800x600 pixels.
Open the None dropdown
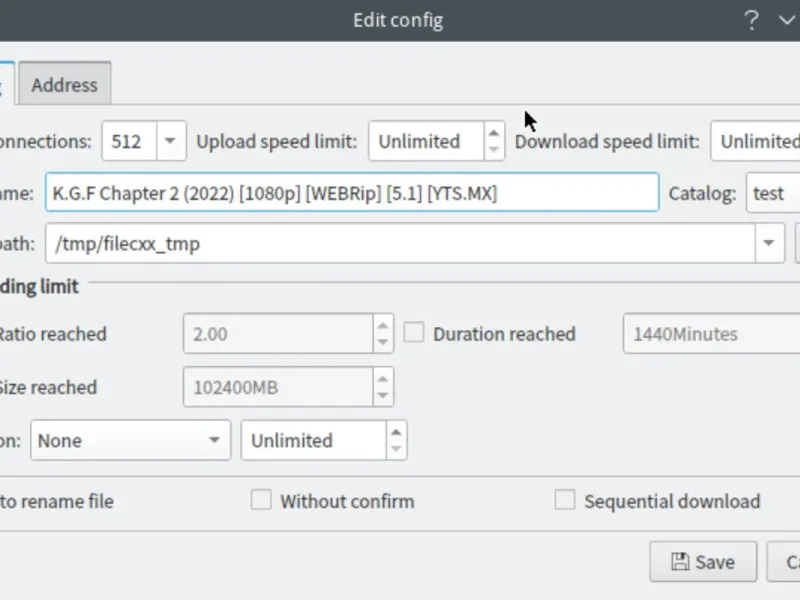[130, 440]
